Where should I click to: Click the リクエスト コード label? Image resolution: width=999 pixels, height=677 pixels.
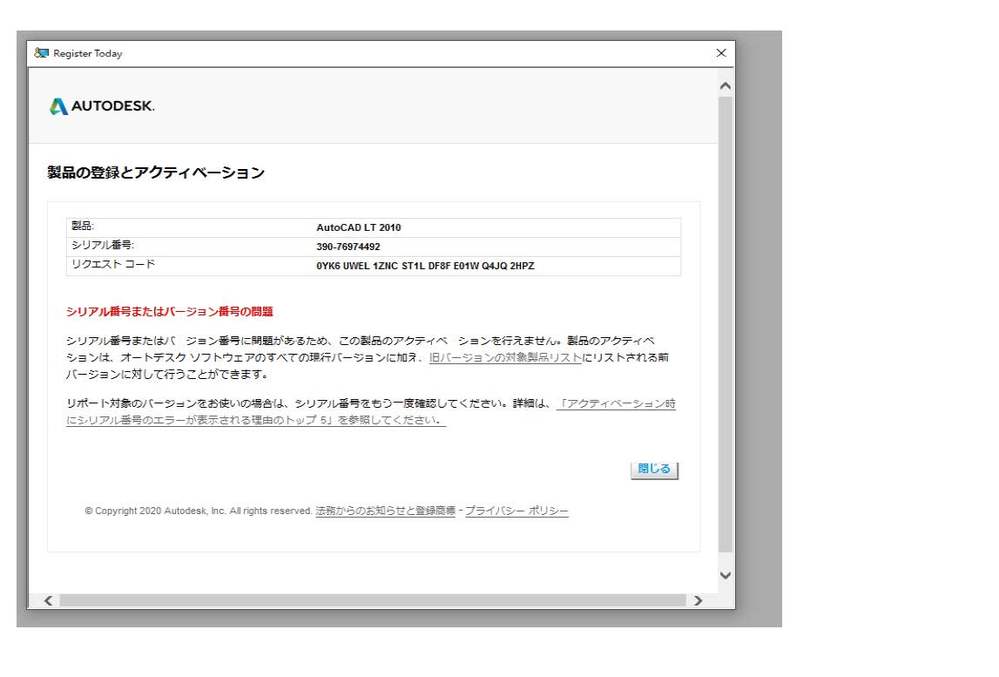tap(113, 264)
